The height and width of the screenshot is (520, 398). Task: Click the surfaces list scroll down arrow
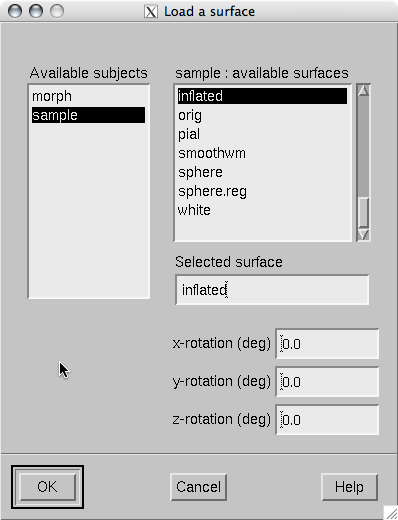point(363,235)
